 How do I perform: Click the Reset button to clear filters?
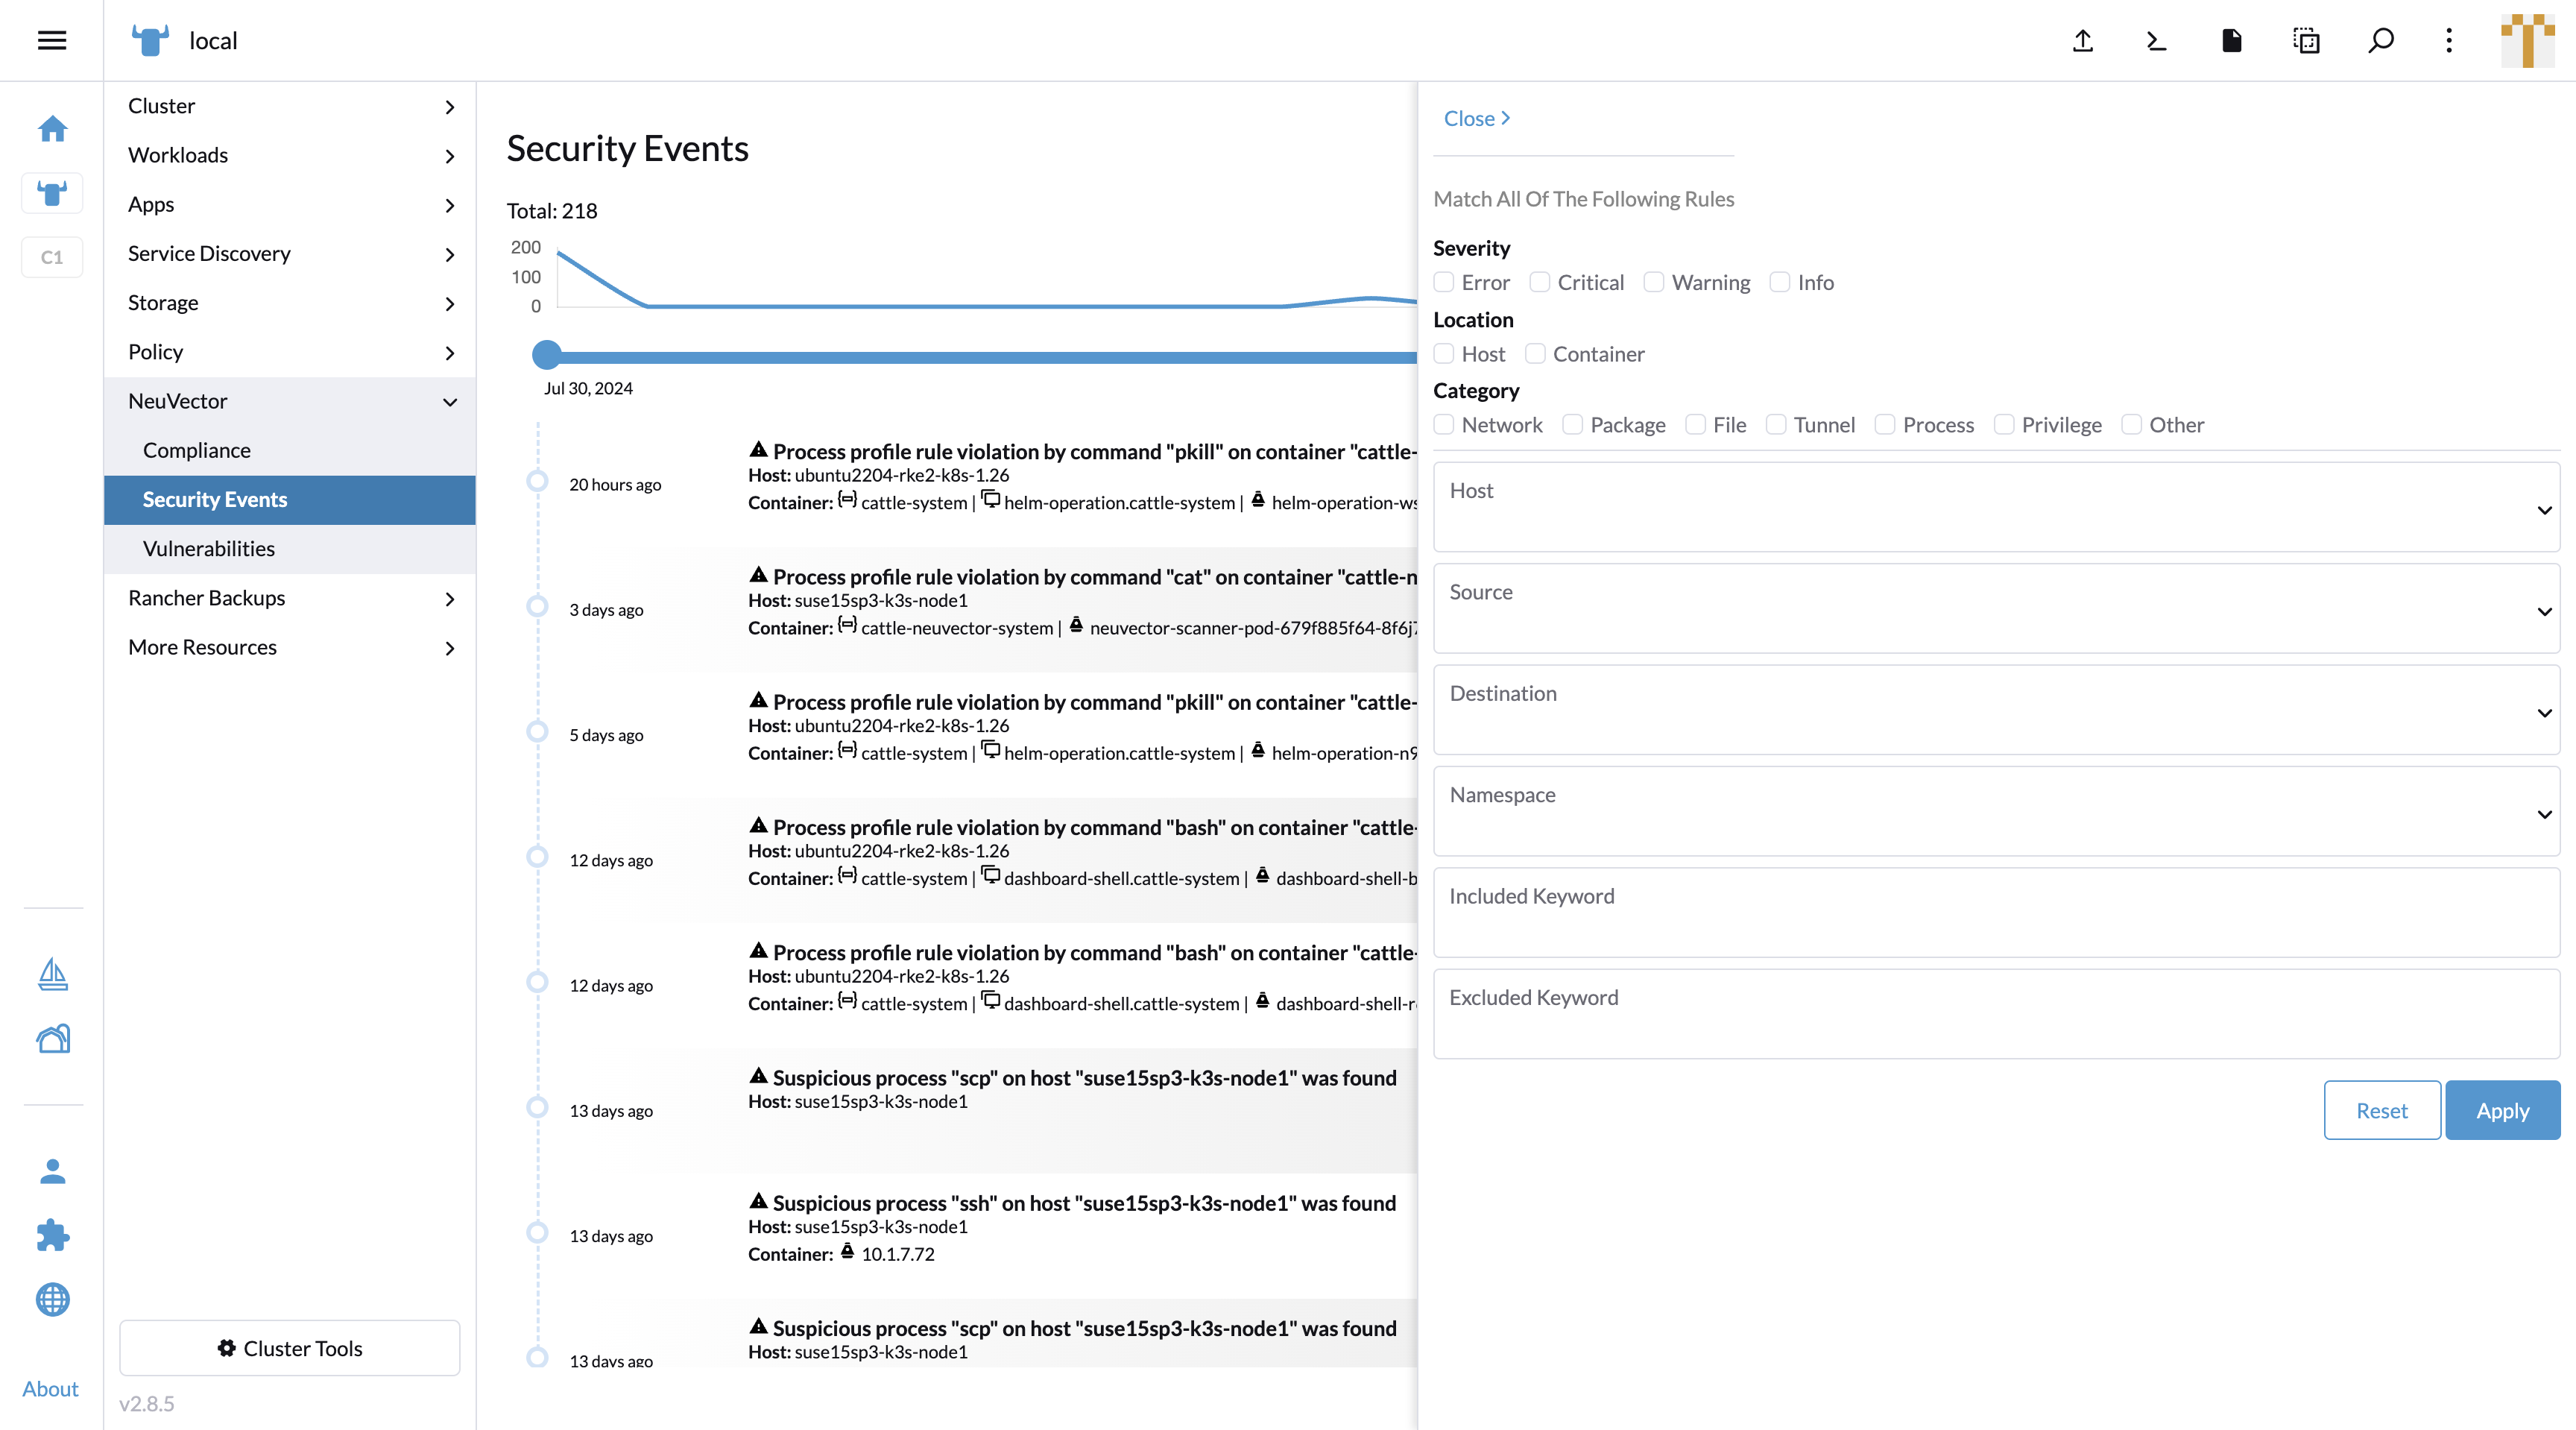[2382, 1109]
